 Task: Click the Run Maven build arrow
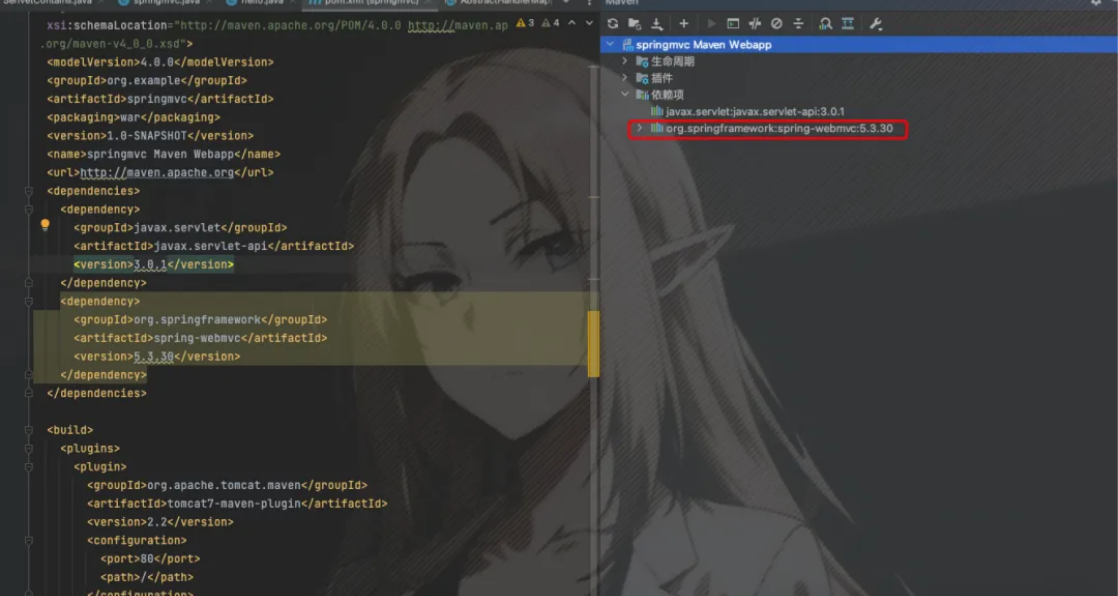[x=711, y=24]
